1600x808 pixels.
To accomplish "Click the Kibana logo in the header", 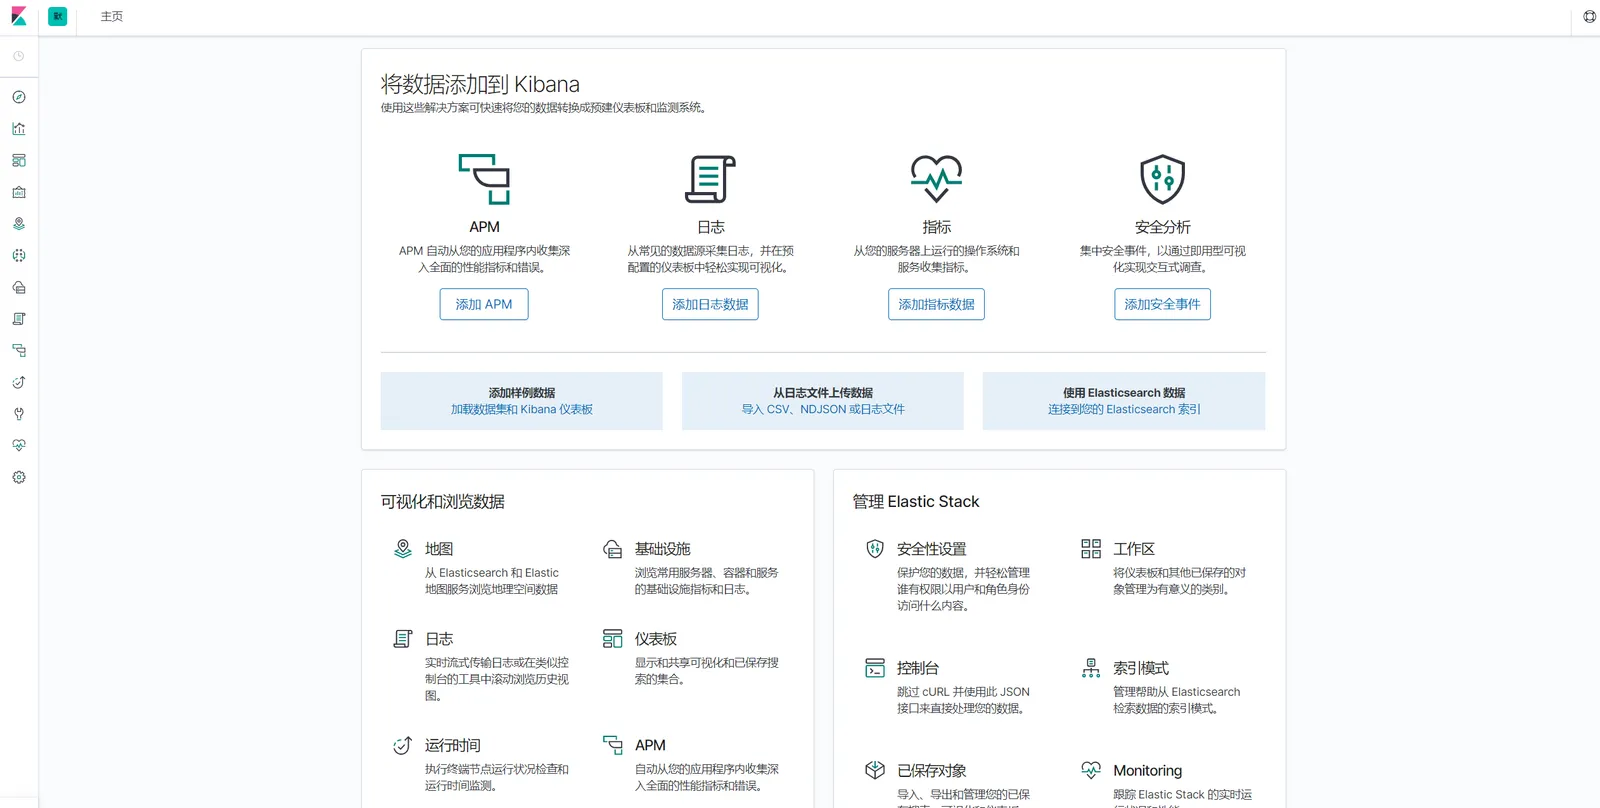I will click(x=18, y=17).
